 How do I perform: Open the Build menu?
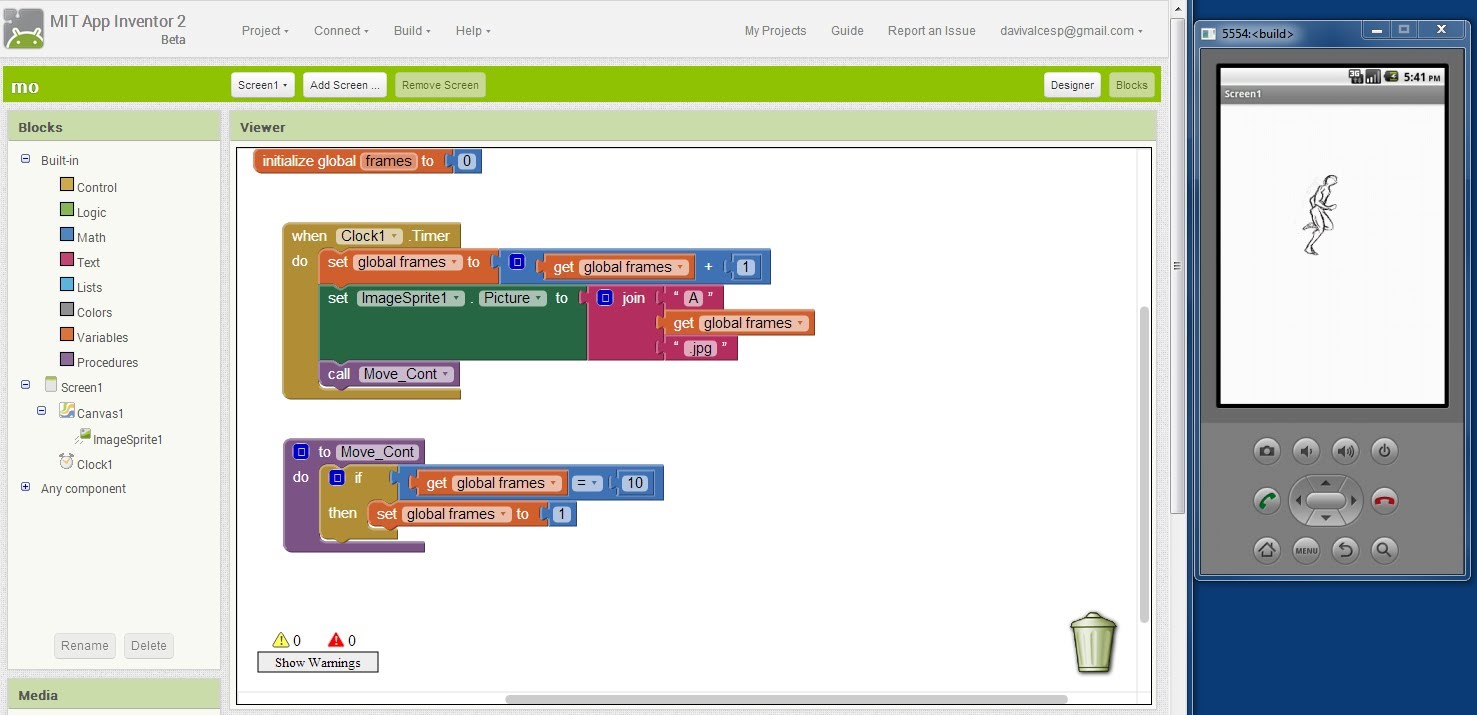[412, 31]
